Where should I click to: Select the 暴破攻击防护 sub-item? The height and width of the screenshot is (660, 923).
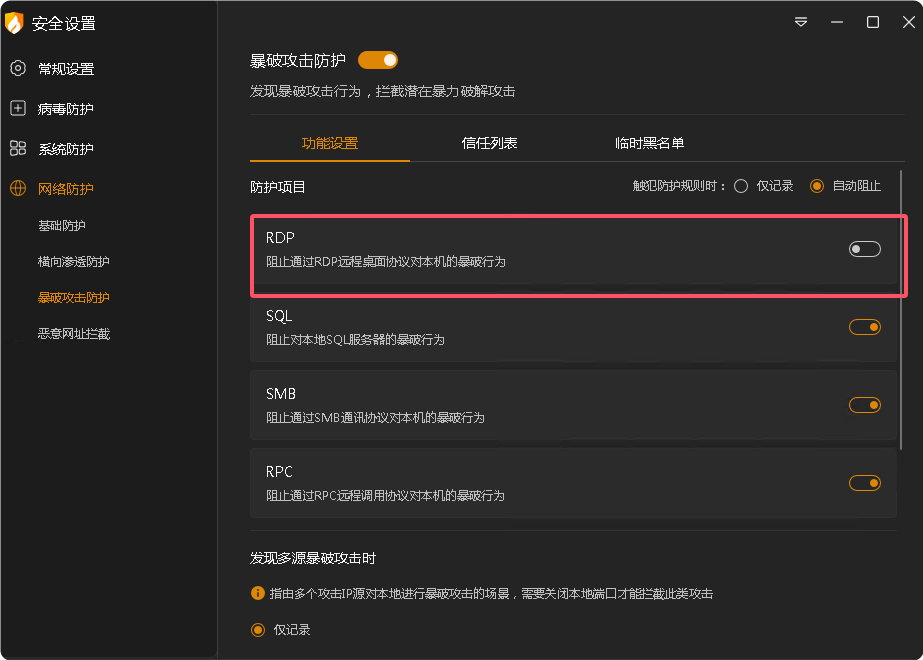(74, 297)
